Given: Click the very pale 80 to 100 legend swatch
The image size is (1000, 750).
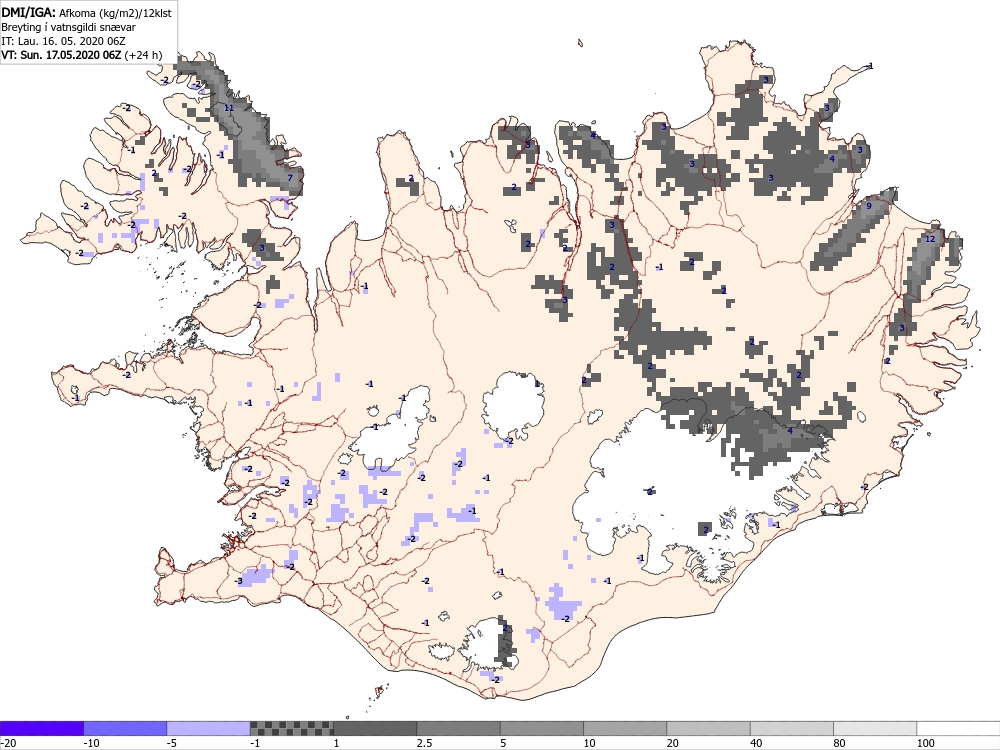Looking at the screenshot, I should coord(875,728).
